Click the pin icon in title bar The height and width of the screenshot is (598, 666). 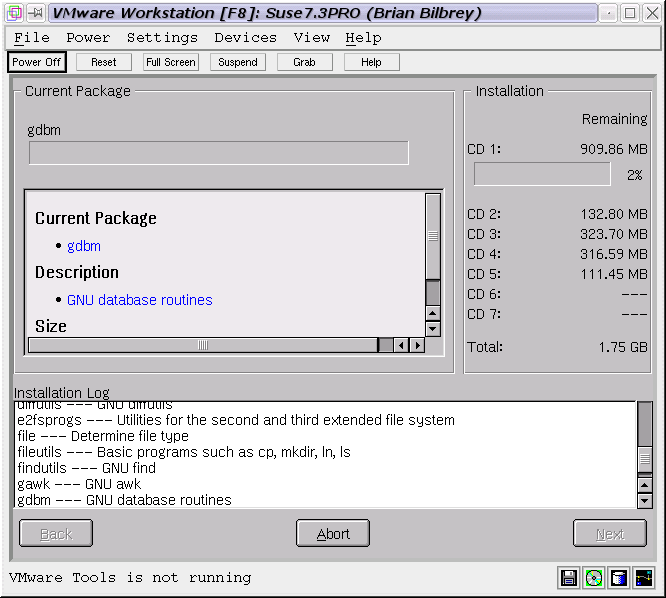click(x=35, y=13)
